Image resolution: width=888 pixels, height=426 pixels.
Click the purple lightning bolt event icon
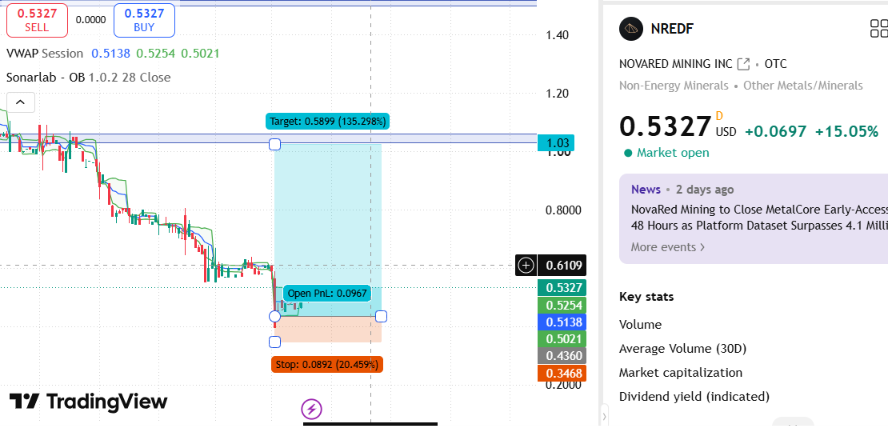click(311, 408)
